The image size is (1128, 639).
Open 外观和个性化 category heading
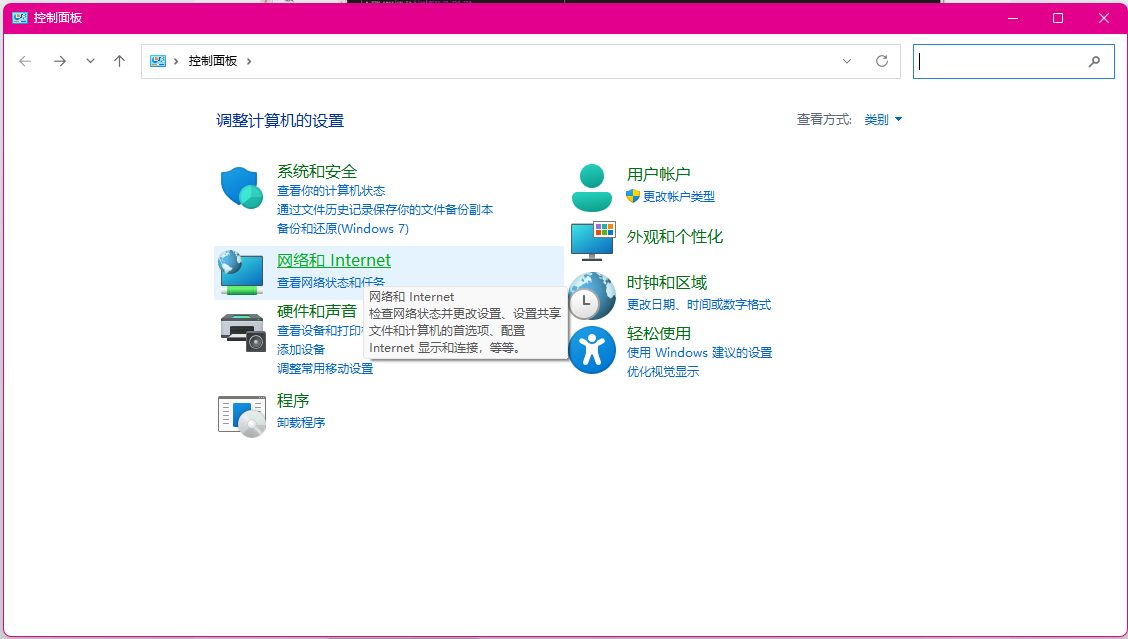coord(675,237)
